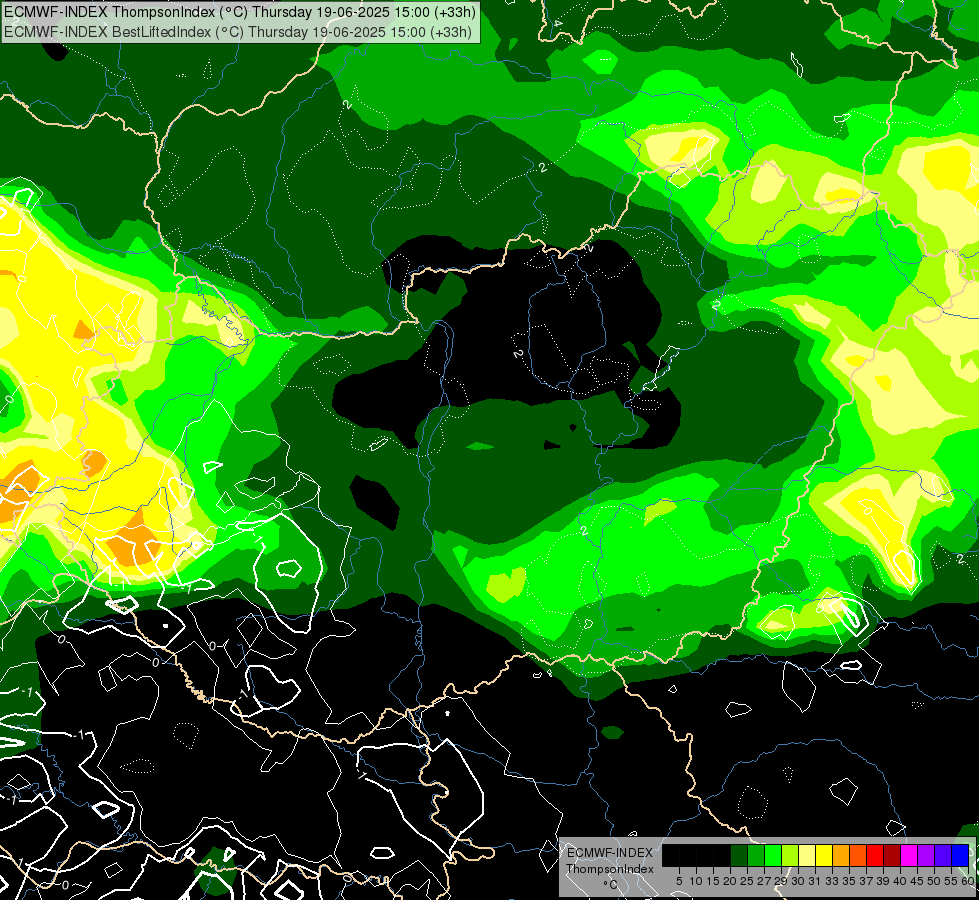Viewport: 979px width, 900px height.
Task: Click the legend tick value 5
Action: click(679, 881)
